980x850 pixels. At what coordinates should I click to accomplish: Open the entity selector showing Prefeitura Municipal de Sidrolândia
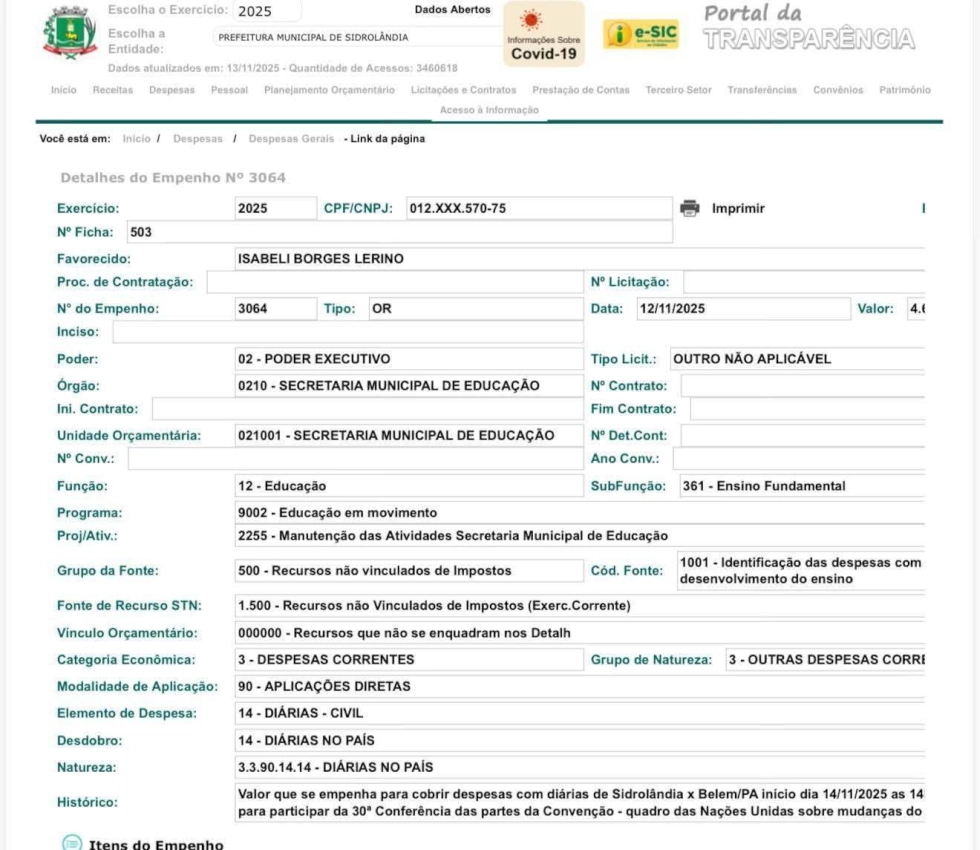coord(350,38)
